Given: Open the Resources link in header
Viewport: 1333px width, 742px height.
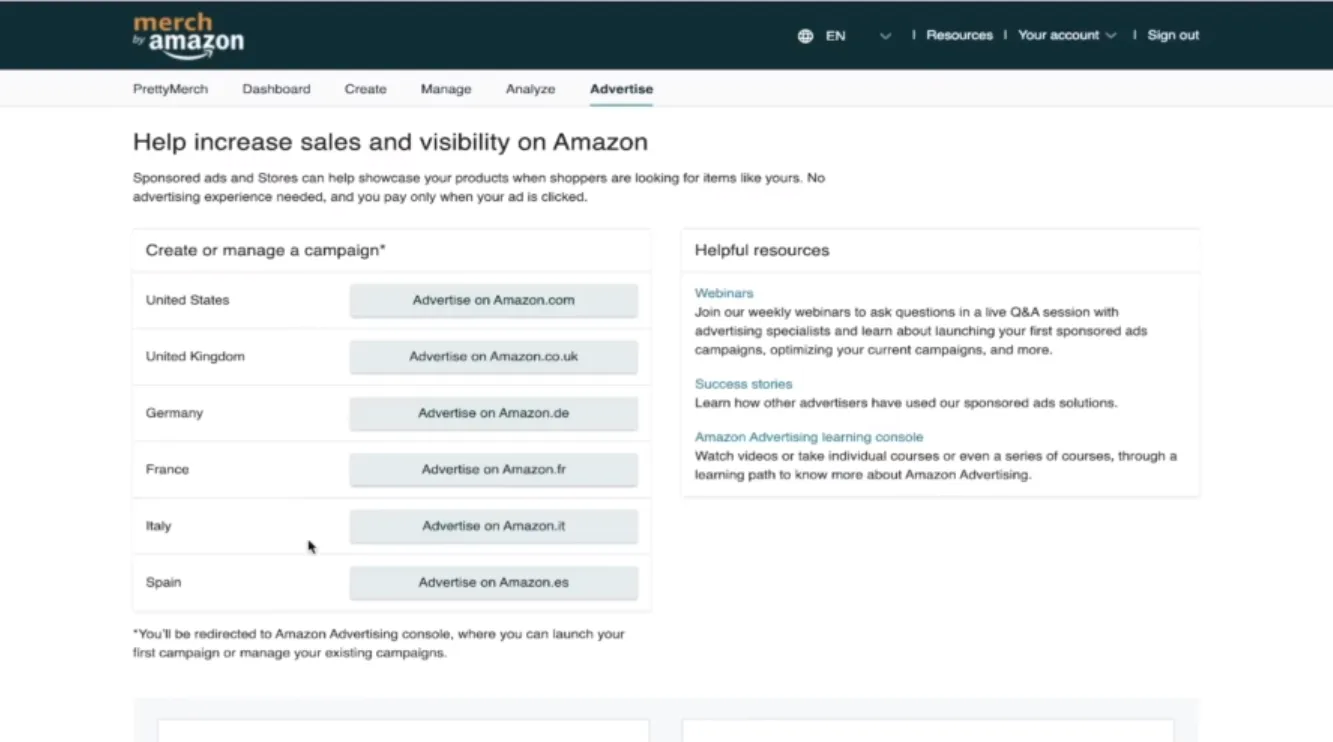Looking at the screenshot, I should click(959, 35).
